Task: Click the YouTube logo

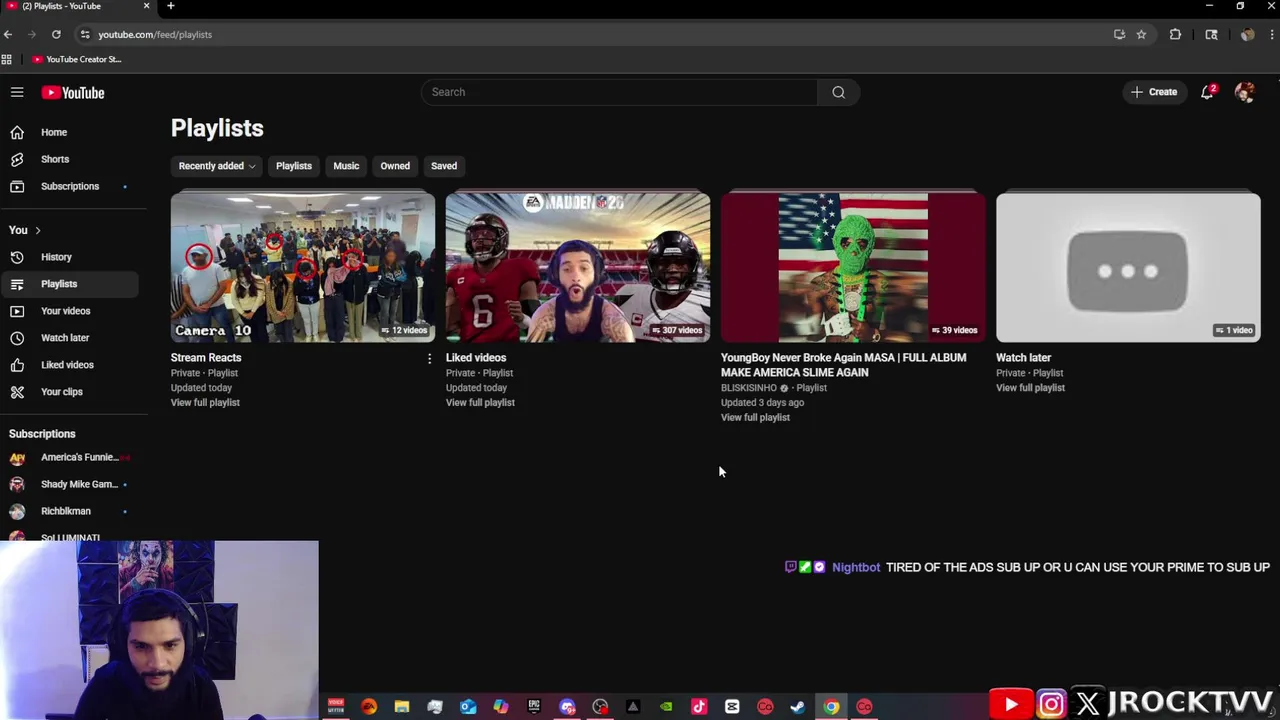Action: click(x=73, y=92)
